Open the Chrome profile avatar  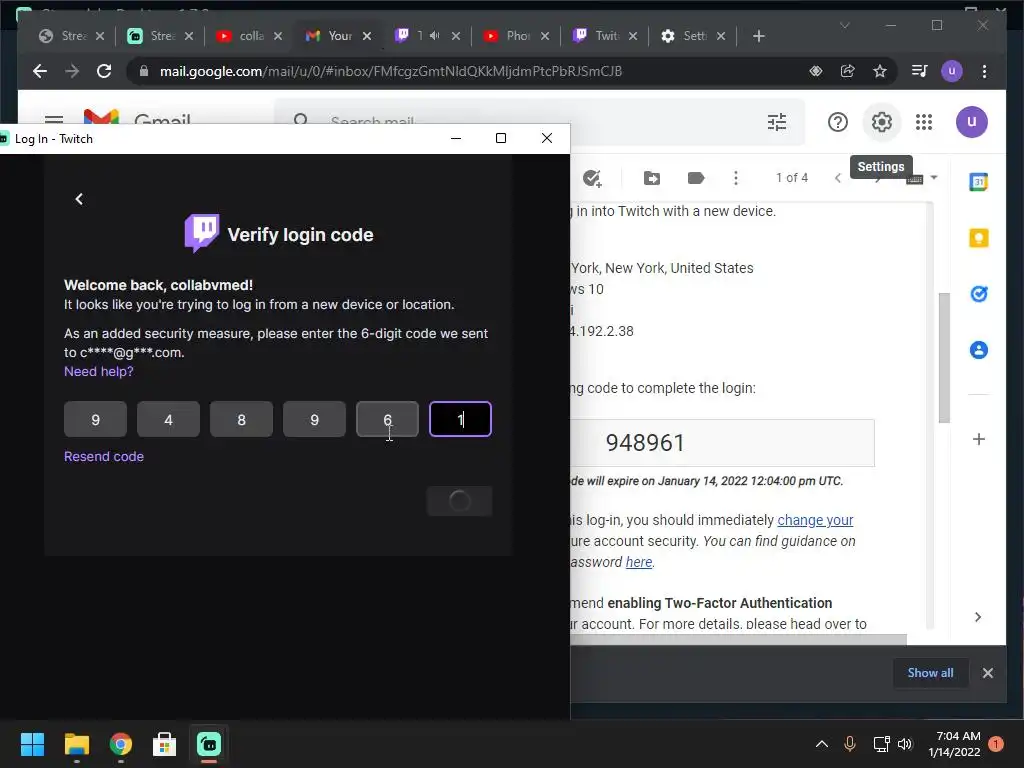coord(952,71)
